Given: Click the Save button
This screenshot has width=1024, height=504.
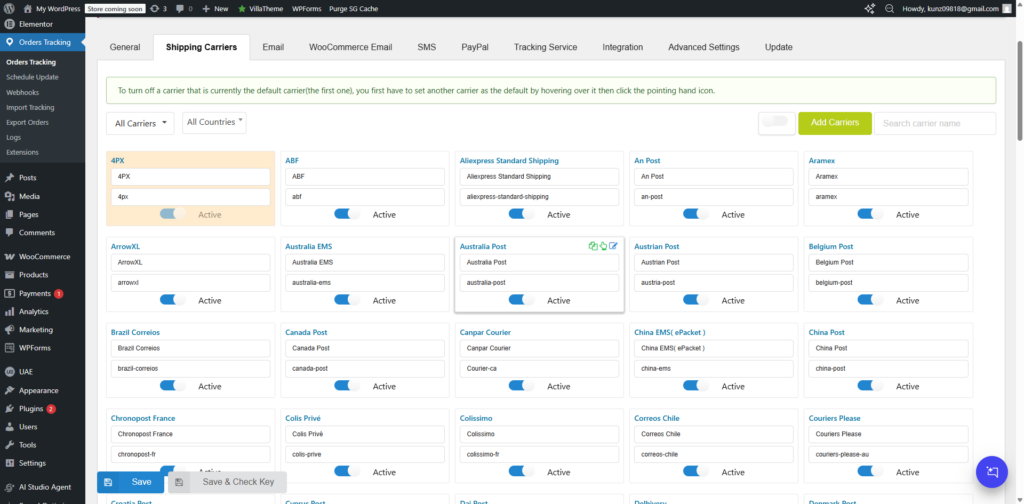Looking at the screenshot, I should 131,482.
